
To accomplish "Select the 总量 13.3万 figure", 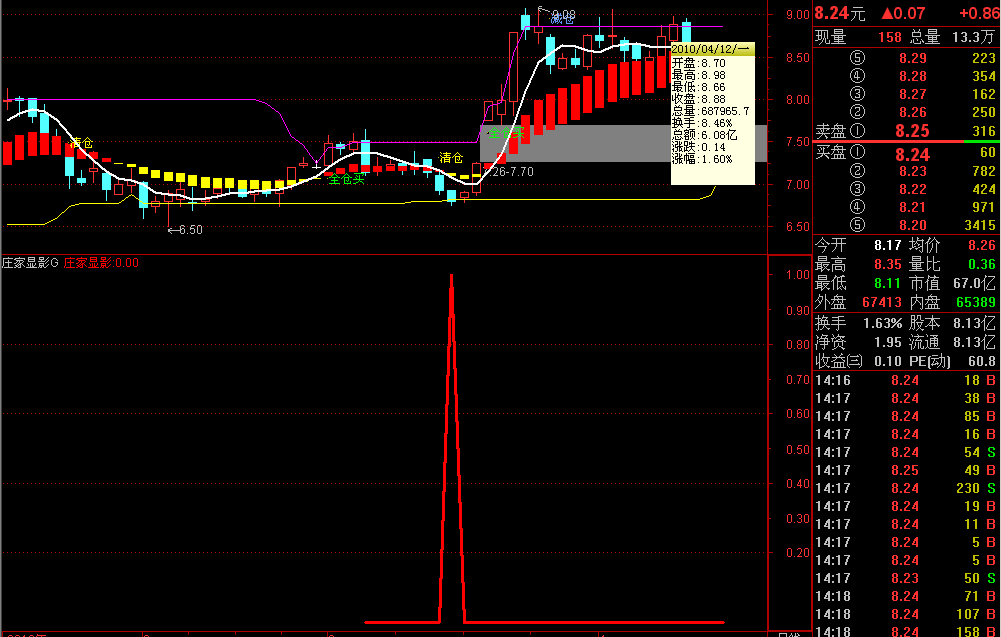I will tap(973, 37).
